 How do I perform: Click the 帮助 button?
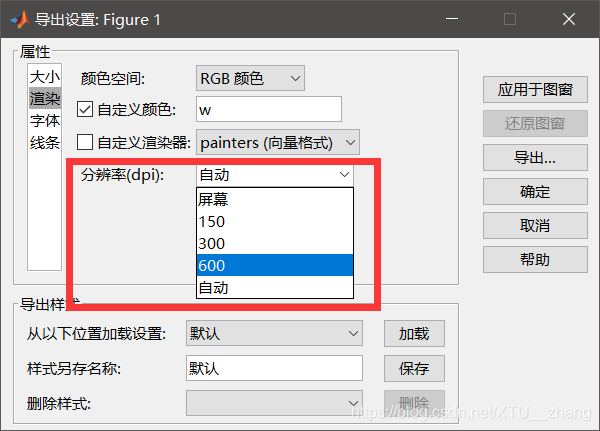point(535,260)
